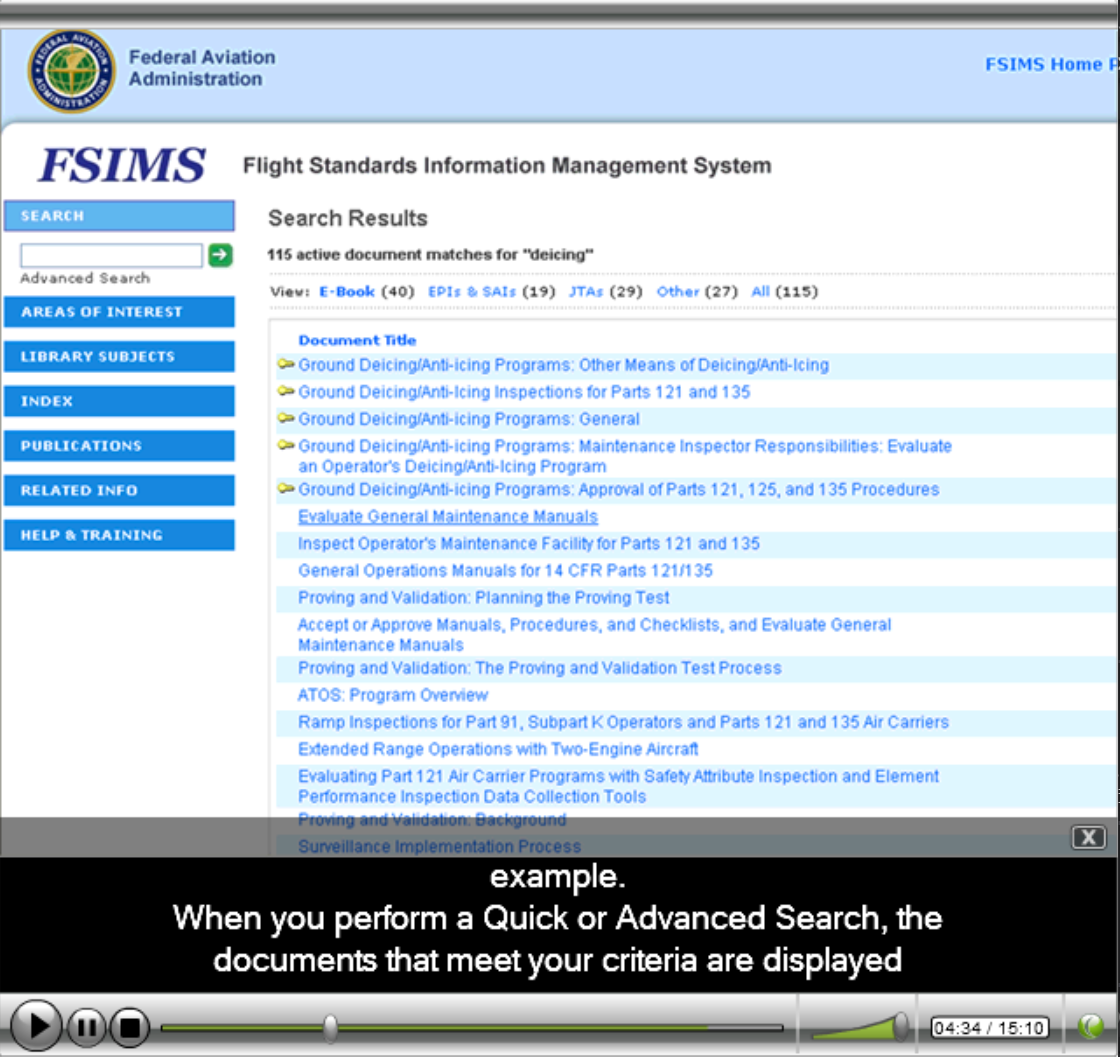Image resolution: width=1120 pixels, height=1057 pixels.
Task: Open Evaluate an Operator's Deicing/Anti-Icing Program document
Action: coord(625,456)
